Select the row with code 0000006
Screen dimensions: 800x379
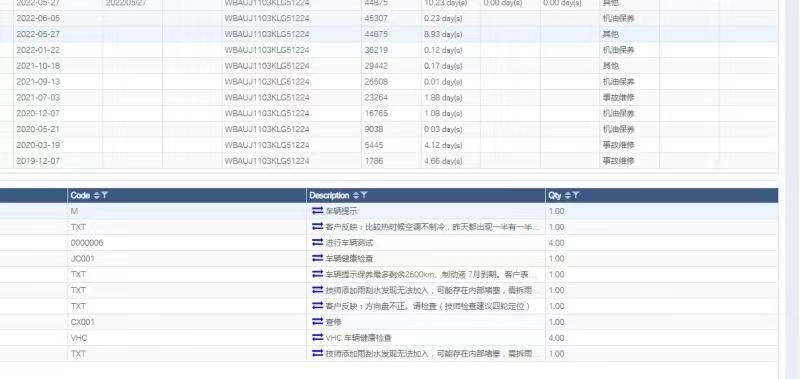click(x=389, y=243)
